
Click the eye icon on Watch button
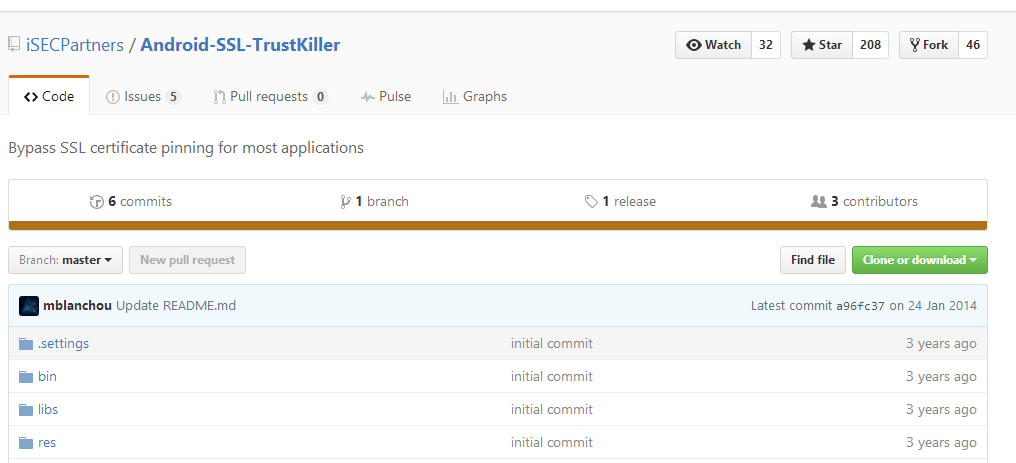(694, 45)
